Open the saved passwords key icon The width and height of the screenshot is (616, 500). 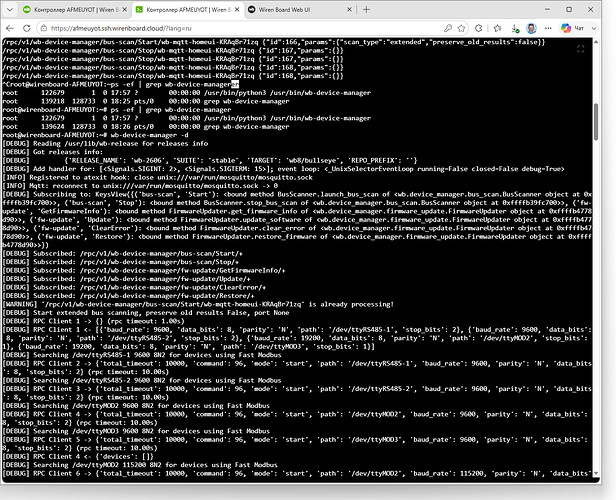coord(448,28)
